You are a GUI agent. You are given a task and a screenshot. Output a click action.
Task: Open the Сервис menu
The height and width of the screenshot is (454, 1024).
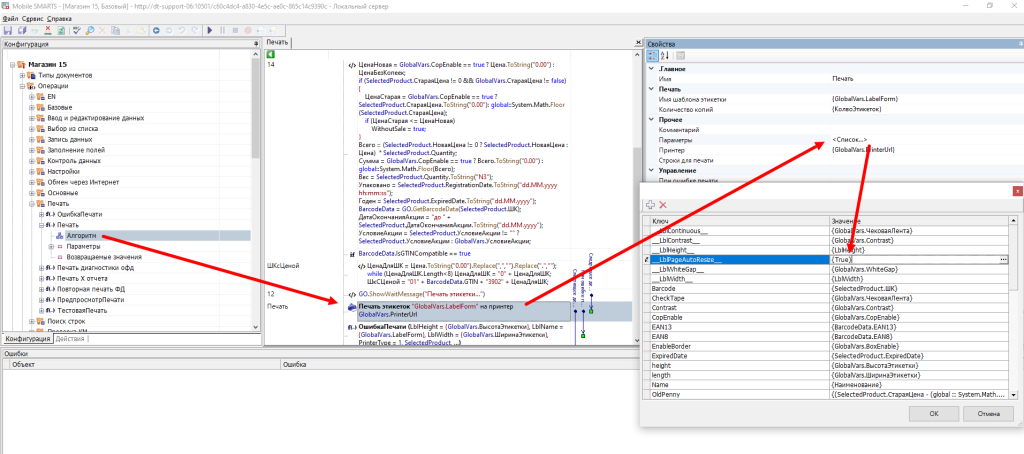[33, 19]
